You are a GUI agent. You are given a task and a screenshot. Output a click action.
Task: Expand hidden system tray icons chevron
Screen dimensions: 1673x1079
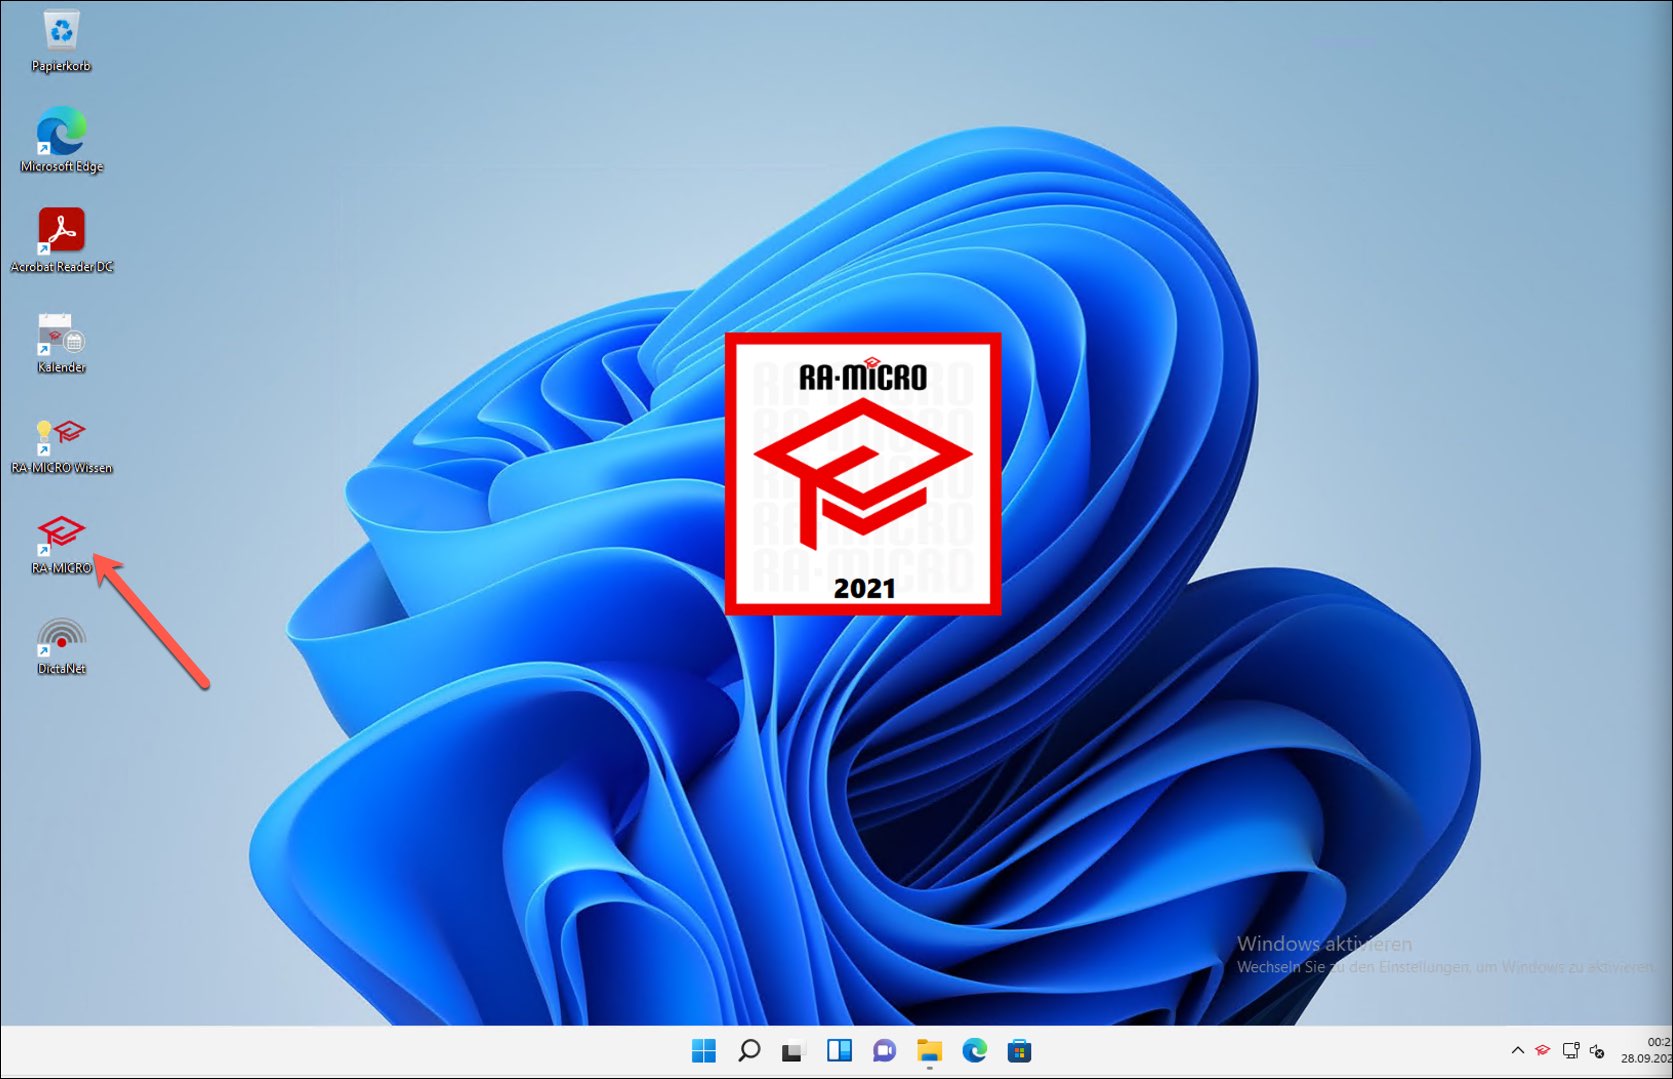tap(1517, 1051)
